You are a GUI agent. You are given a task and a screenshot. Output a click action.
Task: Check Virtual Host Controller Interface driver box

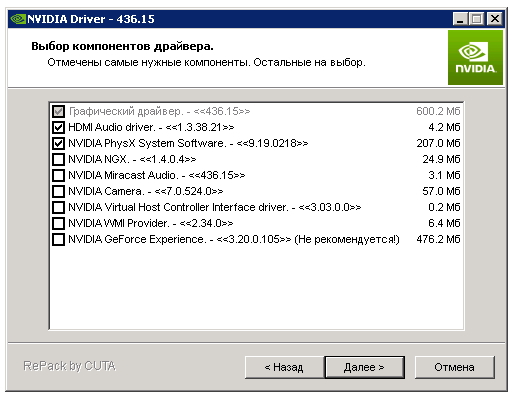[x=58, y=207]
